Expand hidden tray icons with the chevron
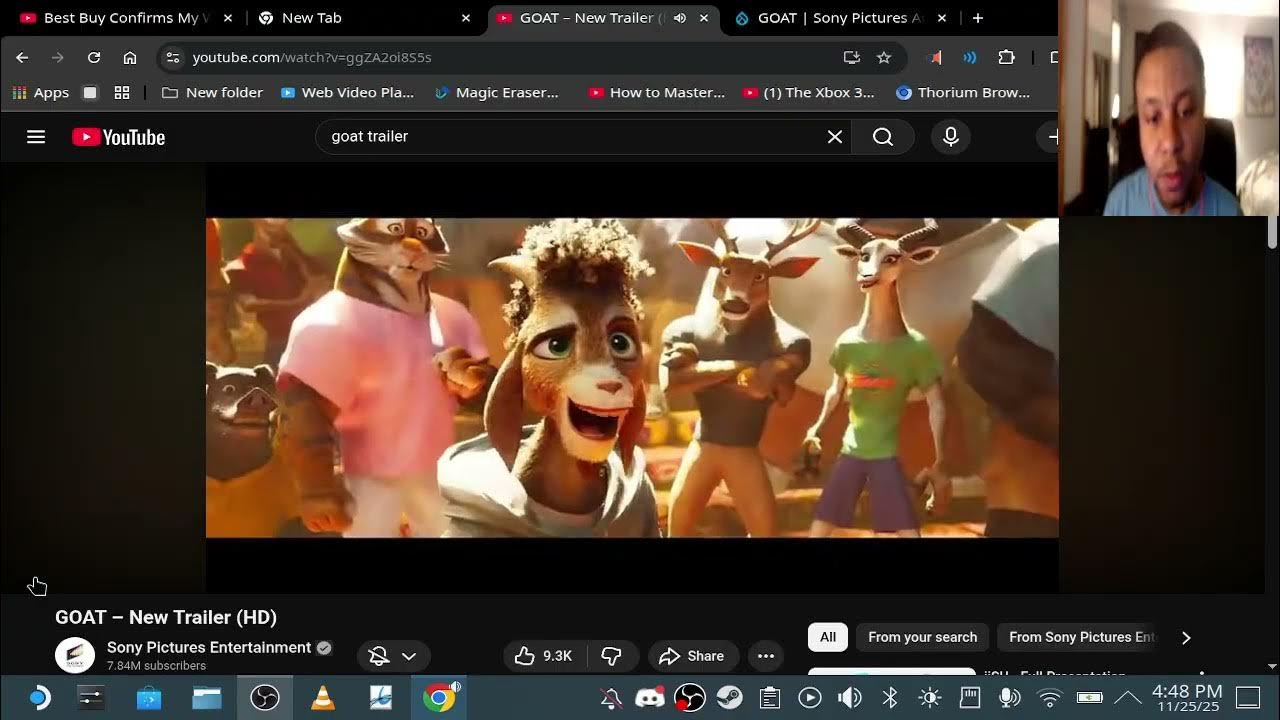 click(1128, 697)
